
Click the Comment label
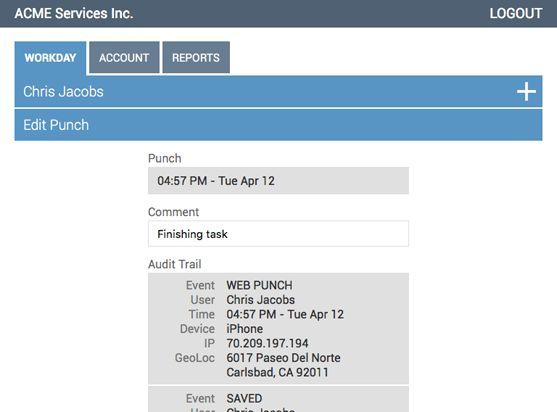click(173, 212)
